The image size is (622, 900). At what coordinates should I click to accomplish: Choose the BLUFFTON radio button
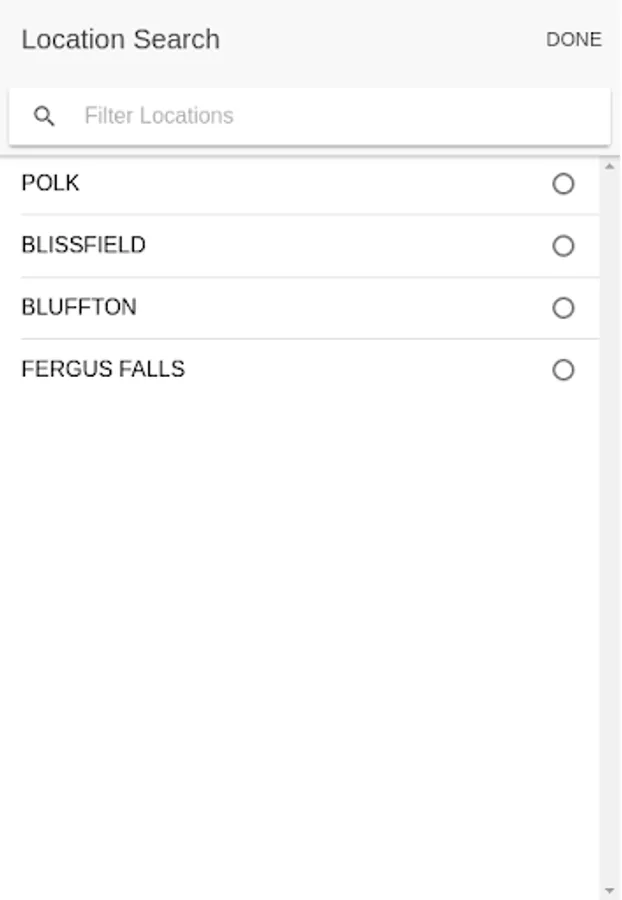tap(563, 308)
